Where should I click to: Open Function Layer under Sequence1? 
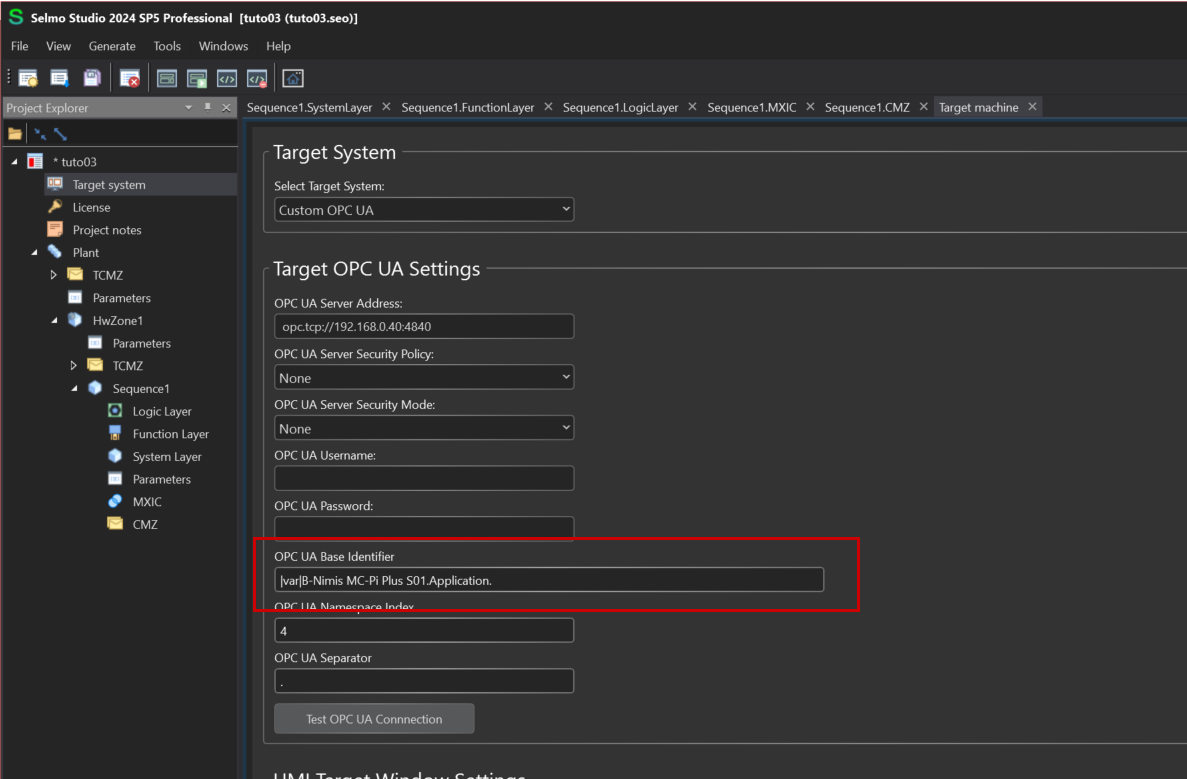pyautogui.click(x=170, y=434)
